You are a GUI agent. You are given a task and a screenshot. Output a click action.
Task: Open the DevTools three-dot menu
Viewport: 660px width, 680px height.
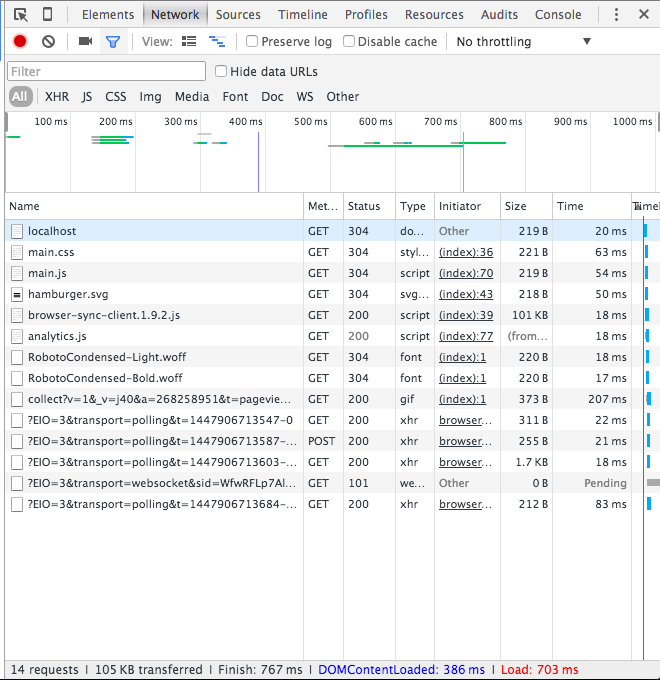pyautogui.click(x=616, y=14)
